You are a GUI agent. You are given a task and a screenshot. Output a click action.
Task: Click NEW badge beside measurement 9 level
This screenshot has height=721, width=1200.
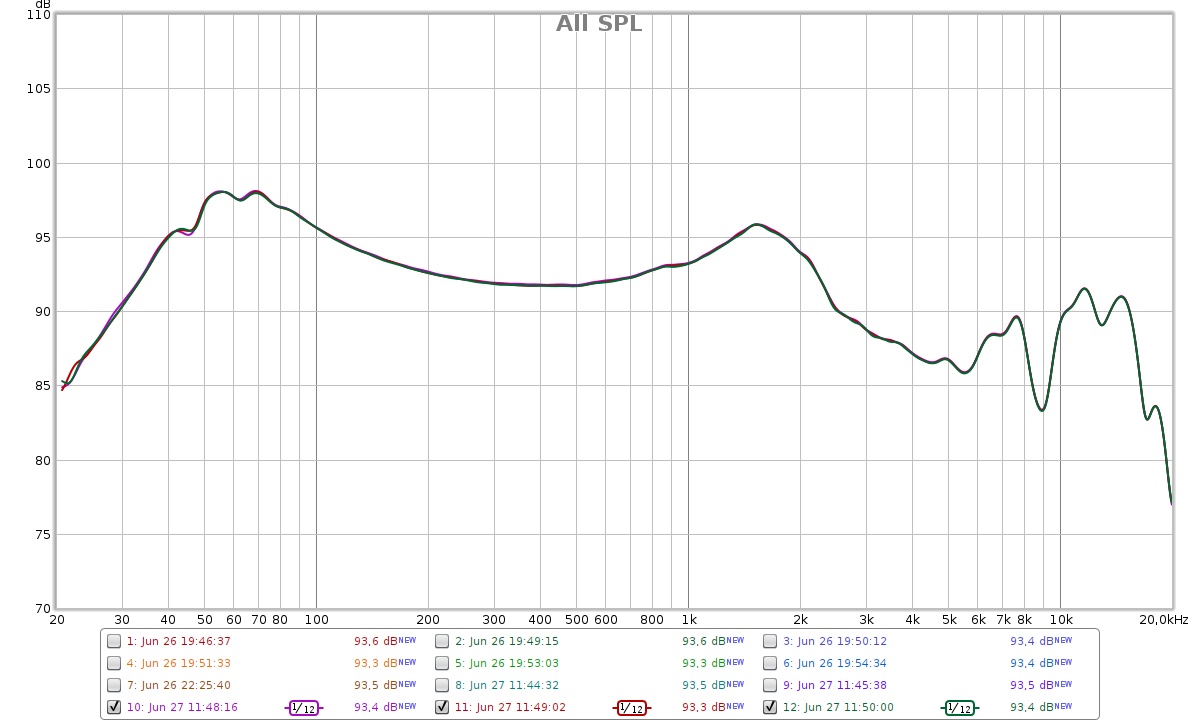point(1063,685)
